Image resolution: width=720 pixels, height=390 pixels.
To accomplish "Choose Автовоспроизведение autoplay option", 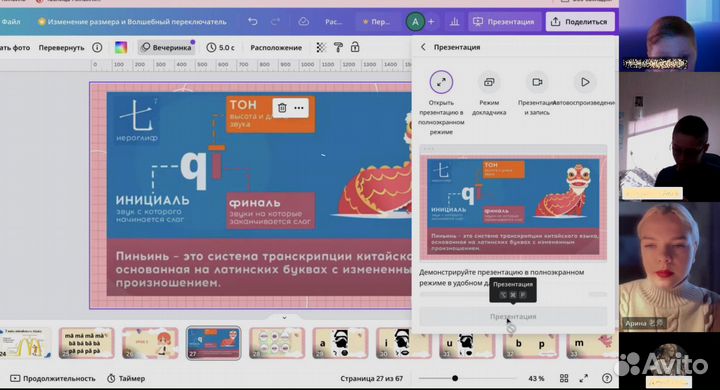I will [585, 89].
